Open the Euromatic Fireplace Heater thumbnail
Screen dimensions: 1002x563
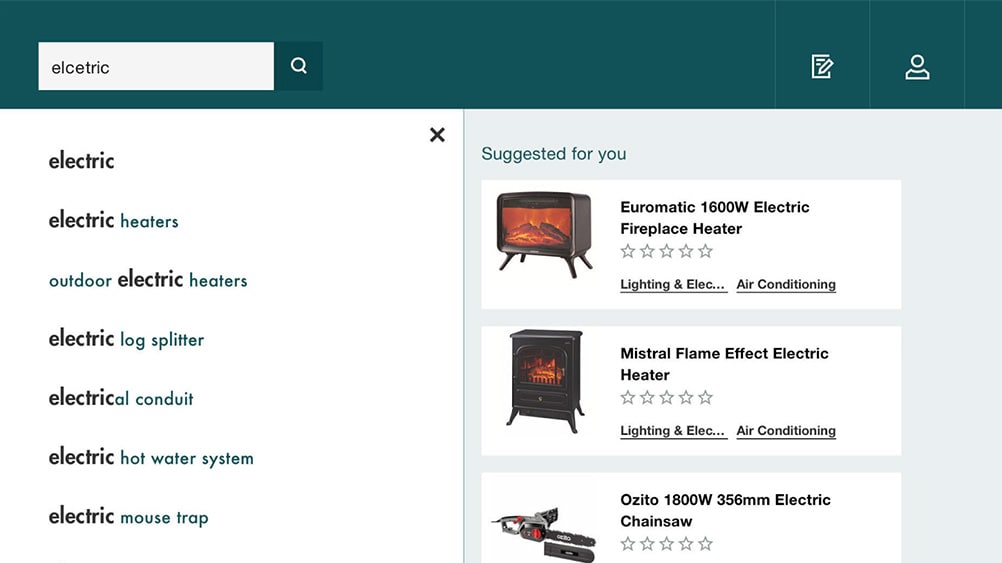point(545,236)
